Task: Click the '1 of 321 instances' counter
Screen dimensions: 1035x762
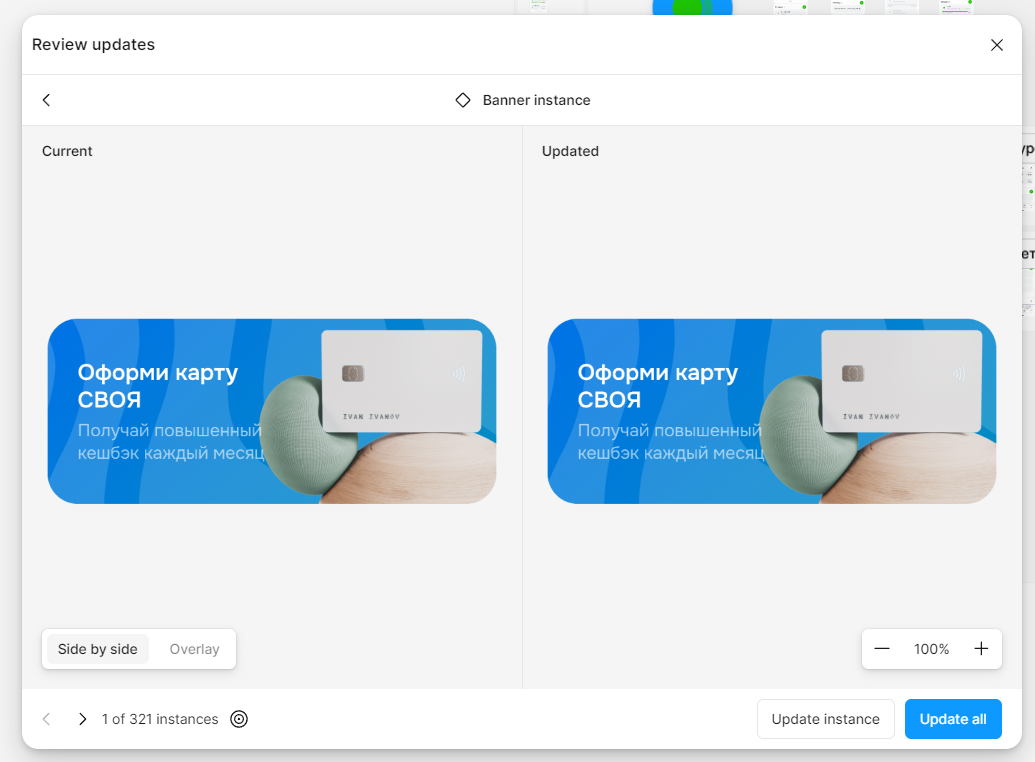Action: (160, 719)
